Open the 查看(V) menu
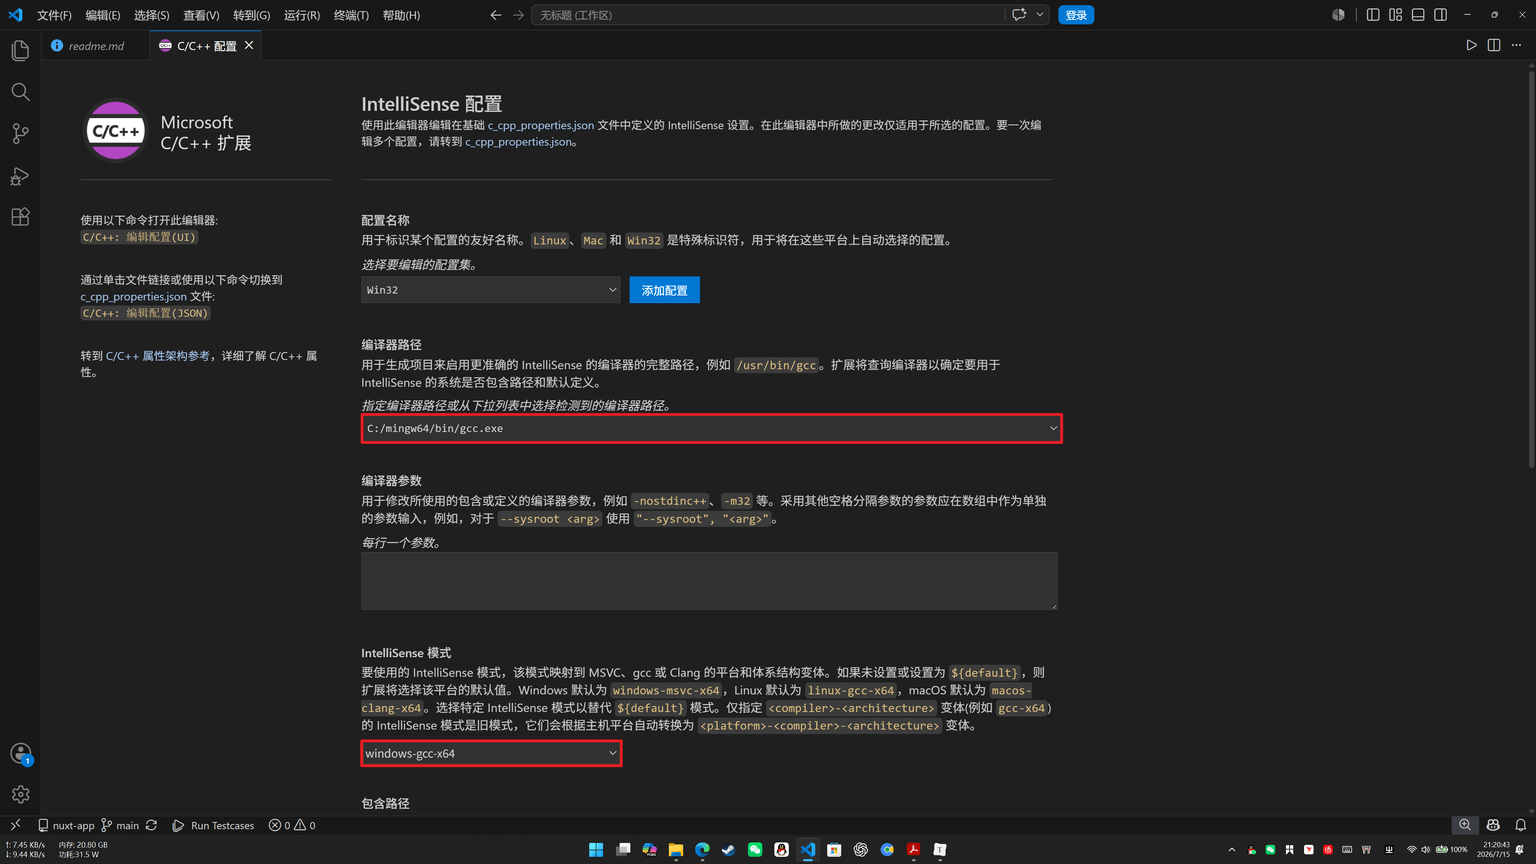Image resolution: width=1536 pixels, height=864 pixels. 201,15
